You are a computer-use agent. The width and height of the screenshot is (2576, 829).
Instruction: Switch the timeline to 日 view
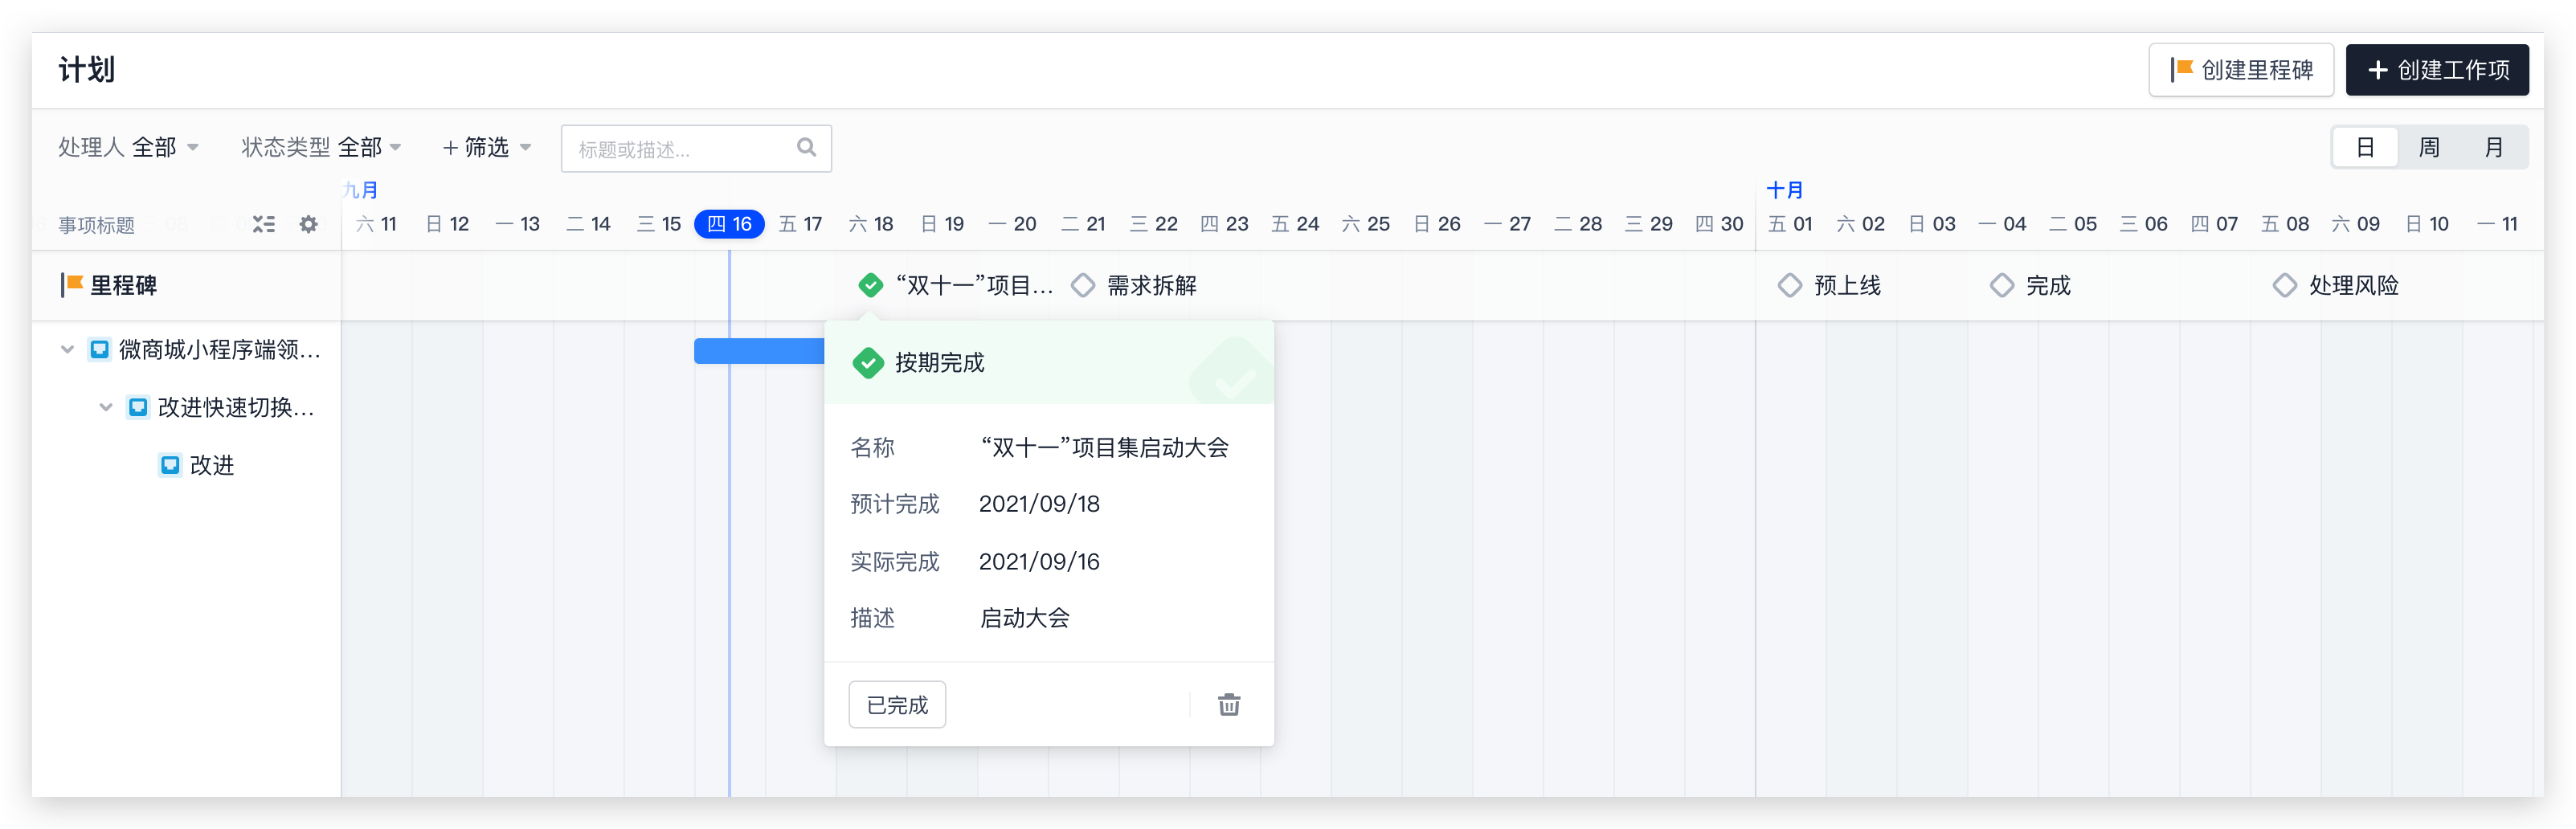(x=2364, y=147)
